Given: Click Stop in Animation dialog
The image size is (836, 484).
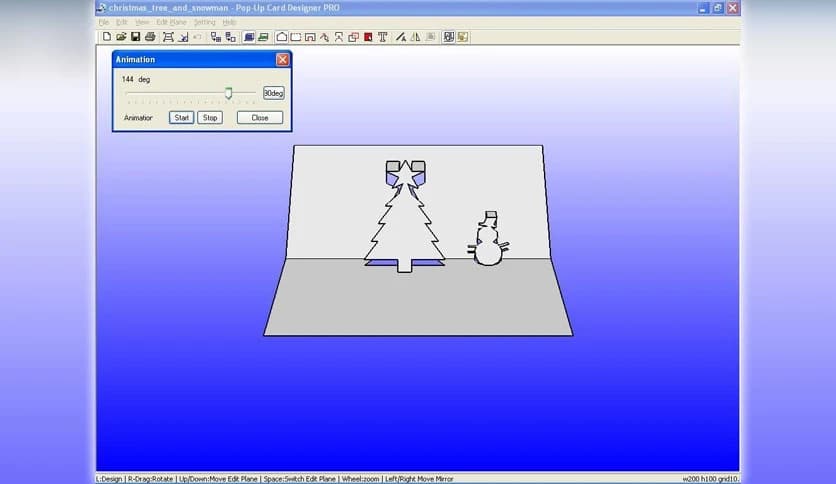Looking at the screenshot, I should click(210, 118).
